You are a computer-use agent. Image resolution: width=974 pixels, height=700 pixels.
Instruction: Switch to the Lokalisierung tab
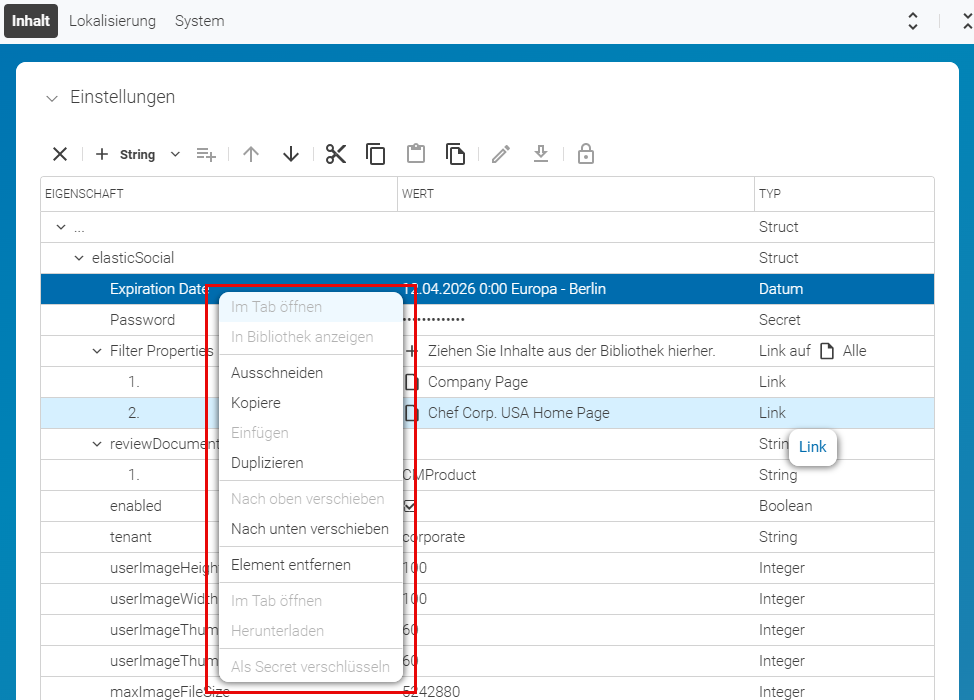tap(112, 20)
